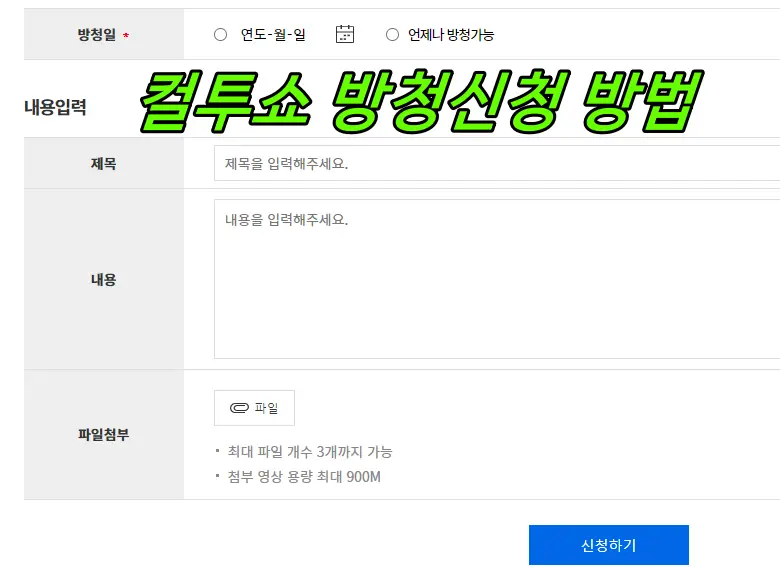Click the 최대 파일 개수 3개까지 가능 note
The height and width of the screenshot is (567, 780).
310,452
